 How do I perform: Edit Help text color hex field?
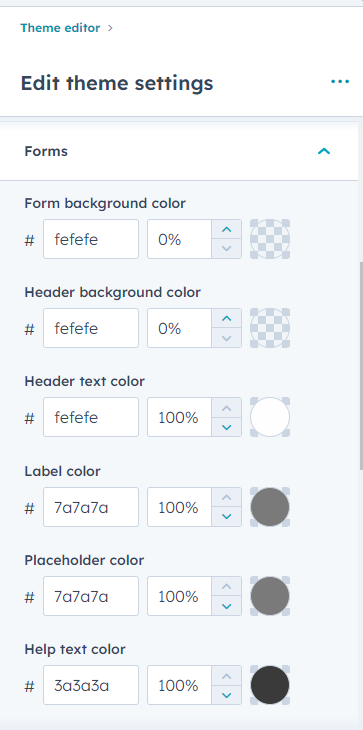[x=91, y=685]
